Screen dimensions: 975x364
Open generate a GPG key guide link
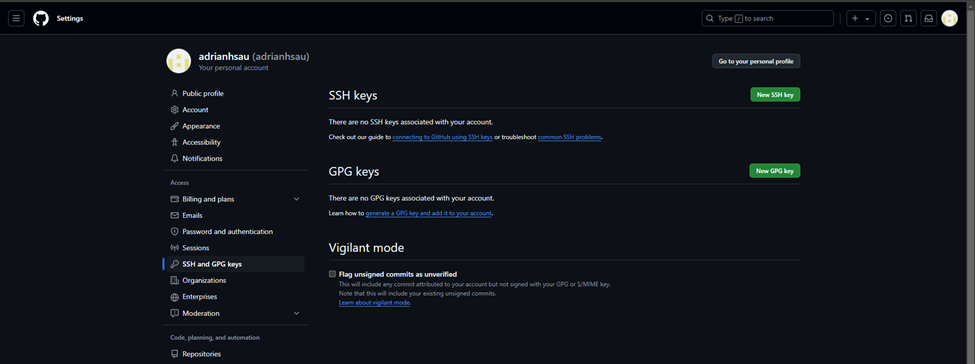428,213
